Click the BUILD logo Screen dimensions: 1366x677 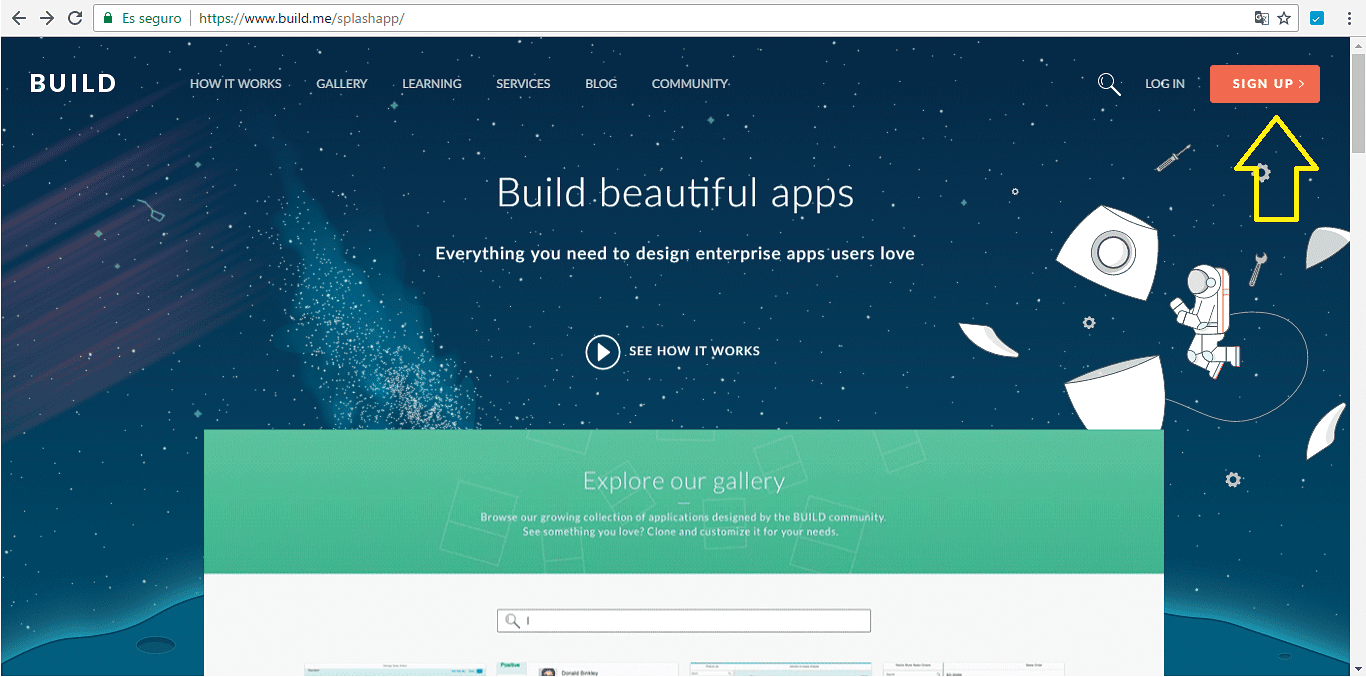(x=73, y=84)
